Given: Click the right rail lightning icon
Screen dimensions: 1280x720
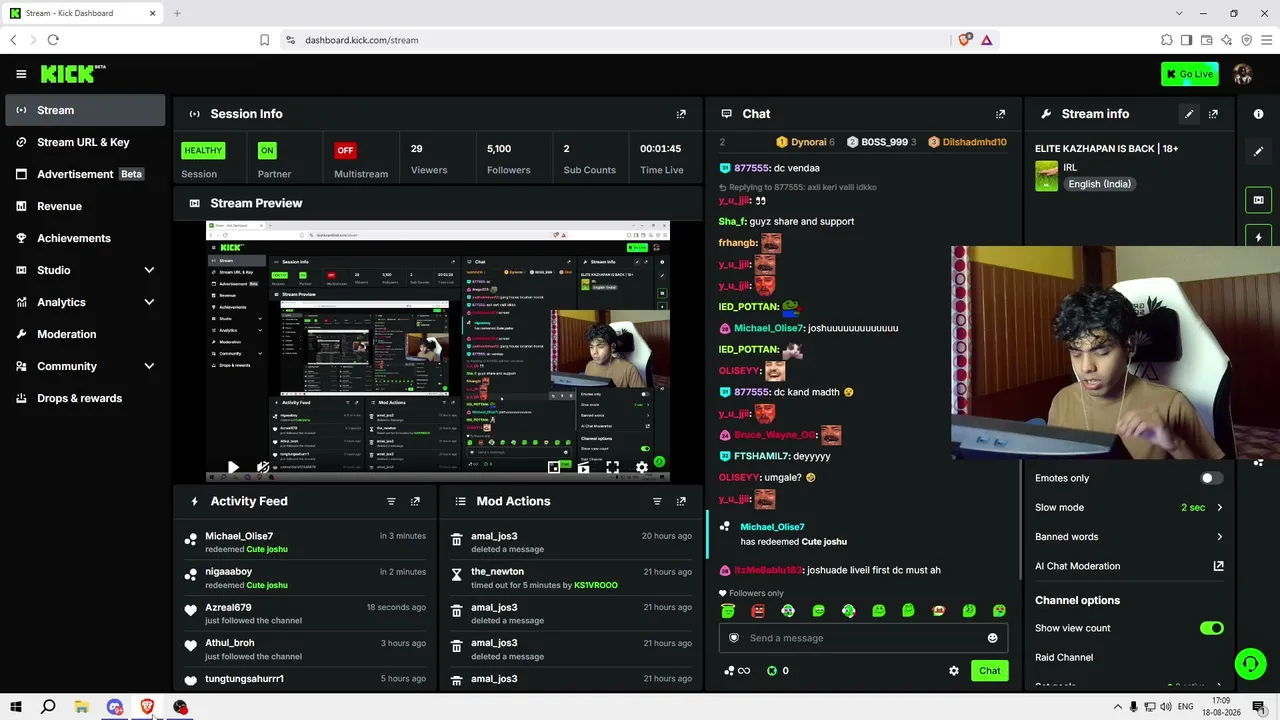Looking at the screenshot, I should click(x=1258, y=237).
